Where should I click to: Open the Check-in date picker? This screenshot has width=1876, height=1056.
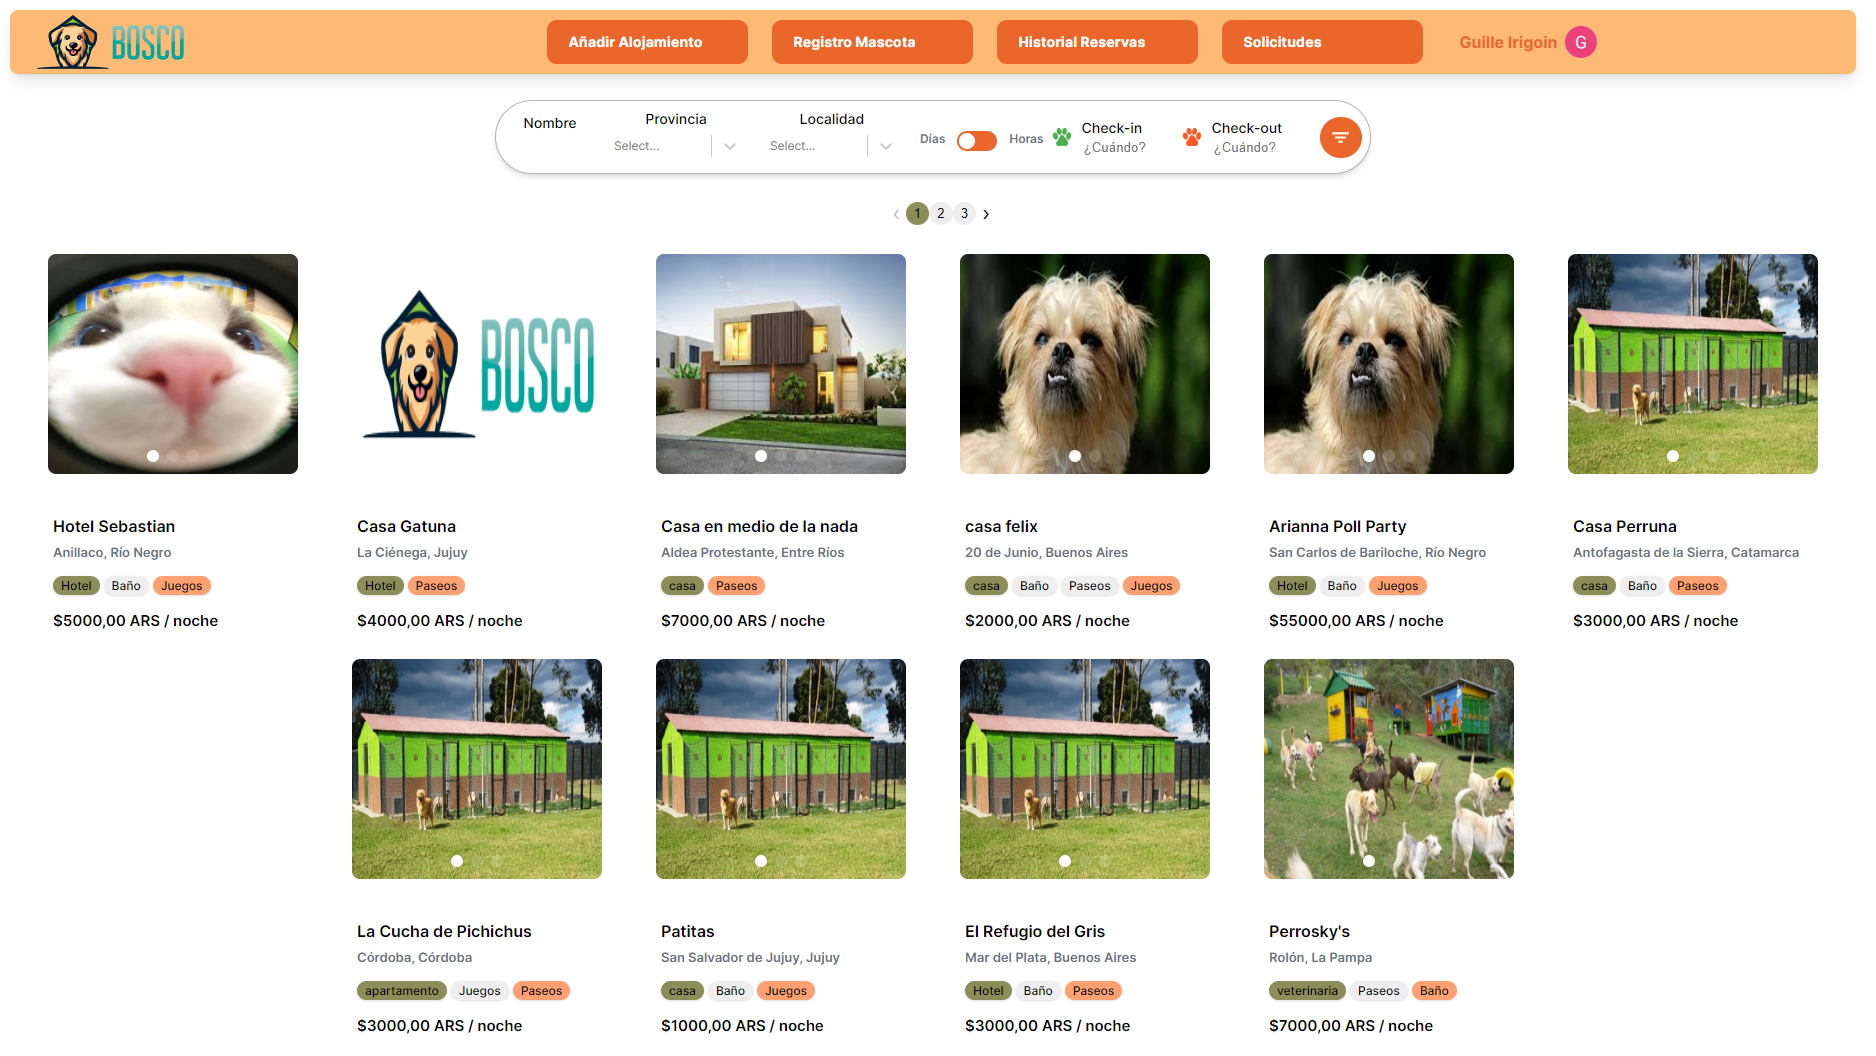(1114, 147)
